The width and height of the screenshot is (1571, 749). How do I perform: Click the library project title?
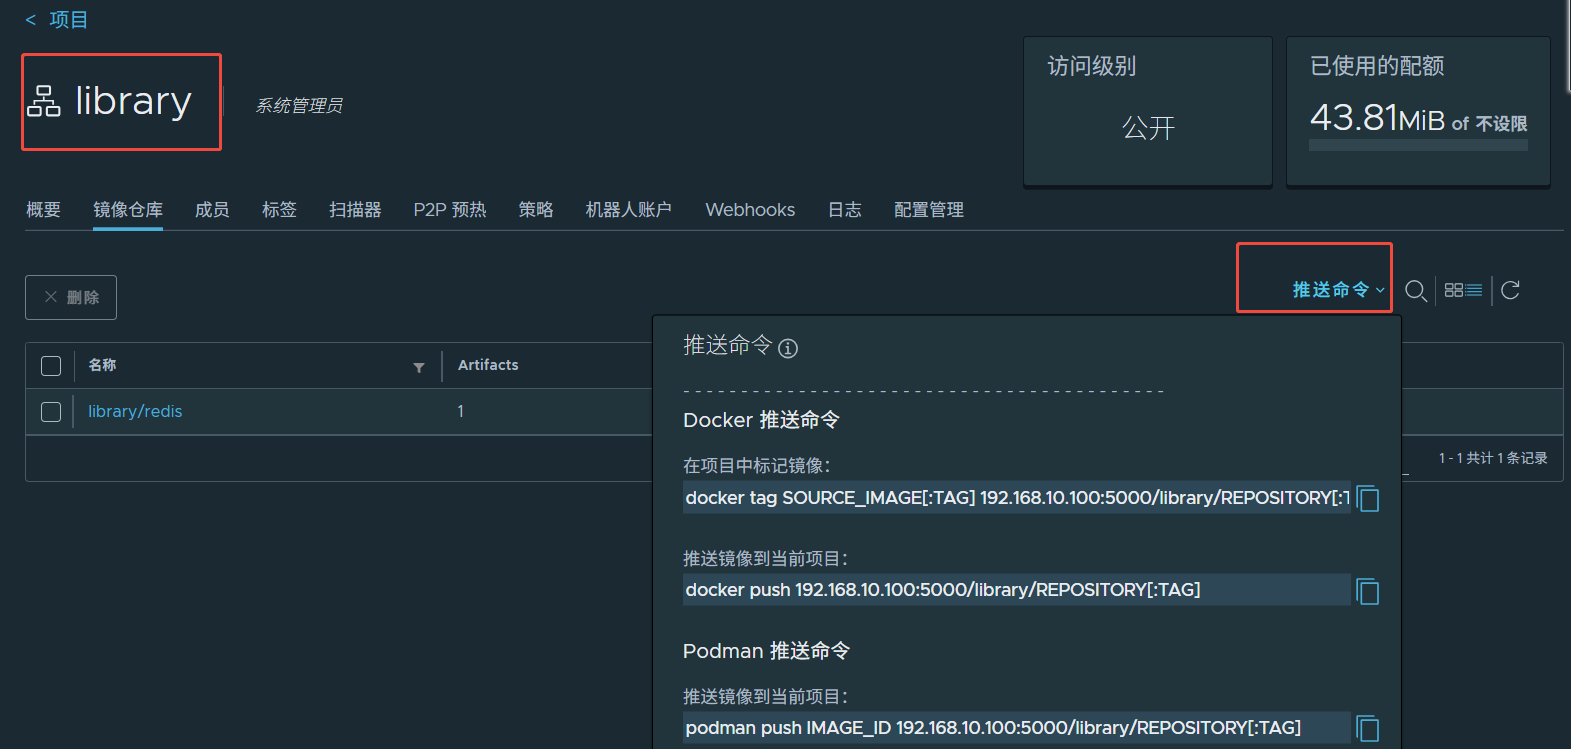click(x=133, y=101)
